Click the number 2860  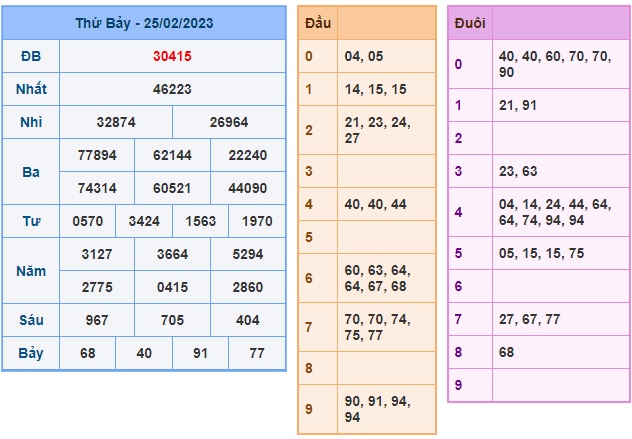247,287
